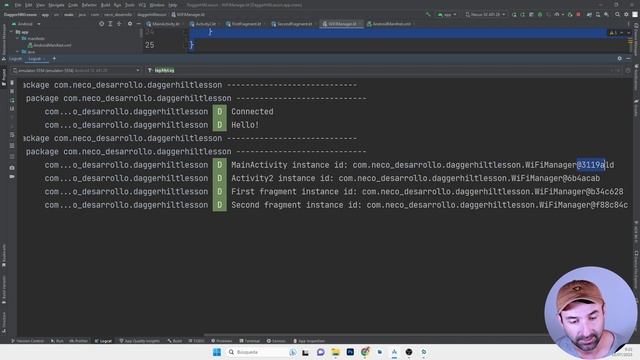Open the Android project view dropdown
The image size is (640, 360).
click(x=26, y=24)
